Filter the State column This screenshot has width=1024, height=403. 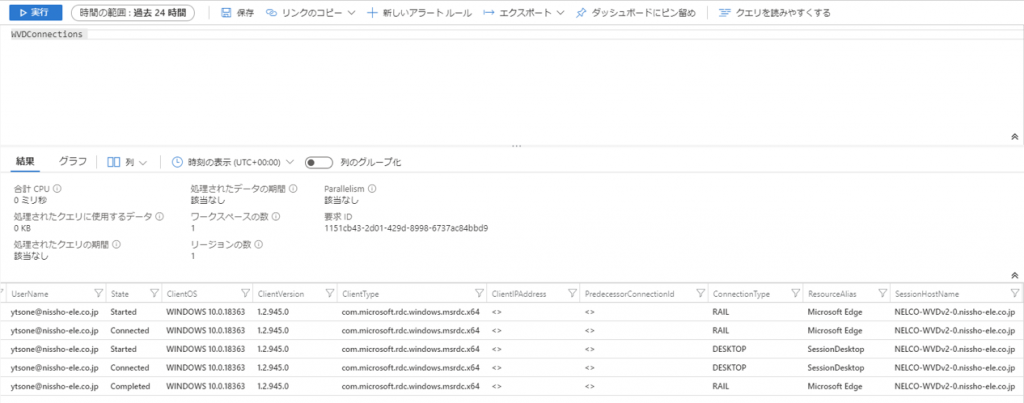pos(155,293)
